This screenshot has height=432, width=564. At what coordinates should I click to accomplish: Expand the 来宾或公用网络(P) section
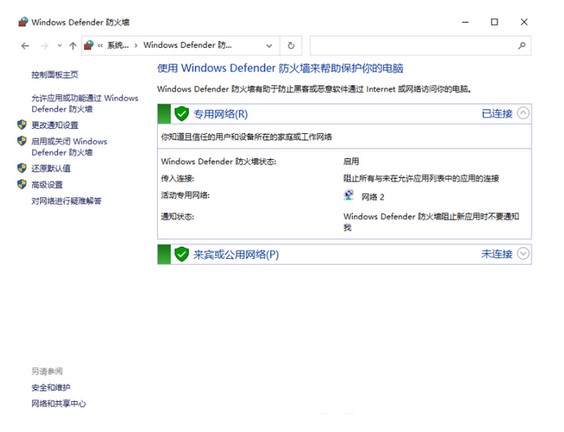click(523, 254)
